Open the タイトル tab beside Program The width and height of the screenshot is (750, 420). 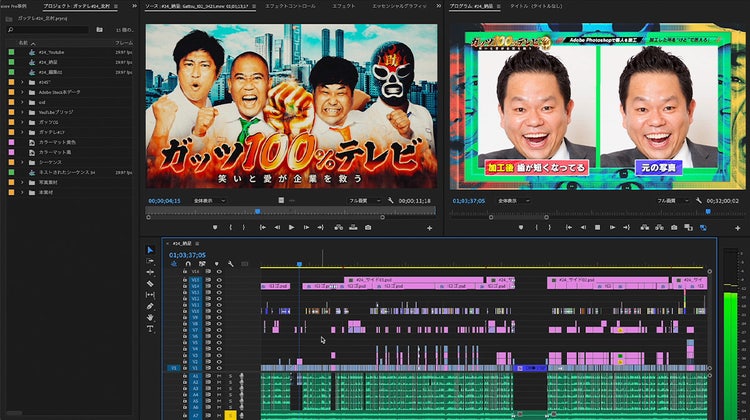(536, 6)
